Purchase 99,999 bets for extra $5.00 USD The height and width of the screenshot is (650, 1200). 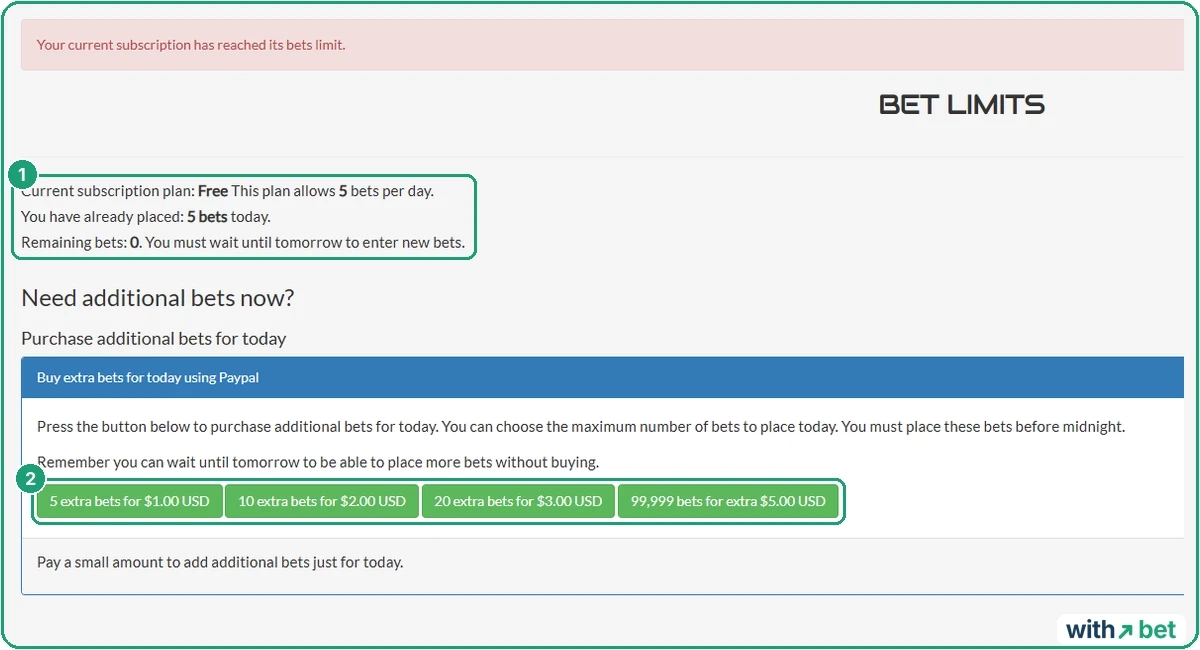click(728, 501)
